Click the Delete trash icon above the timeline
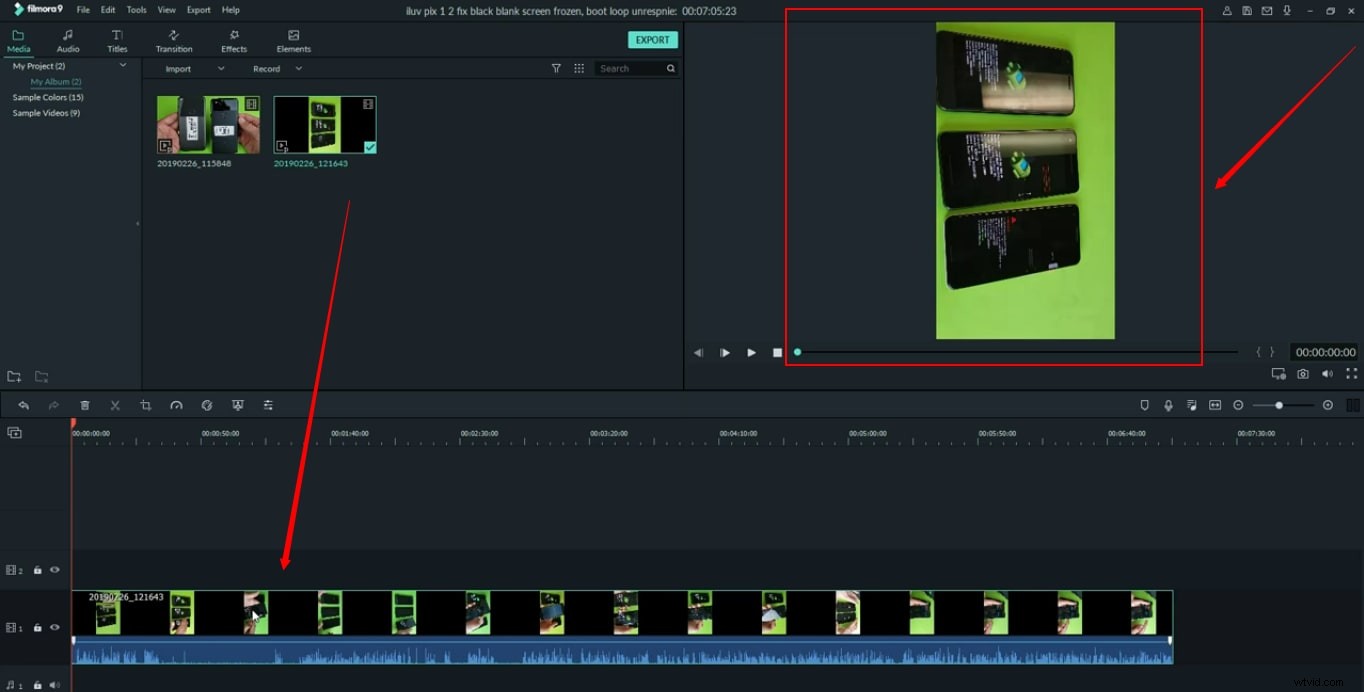 click(x=85, y=405)
